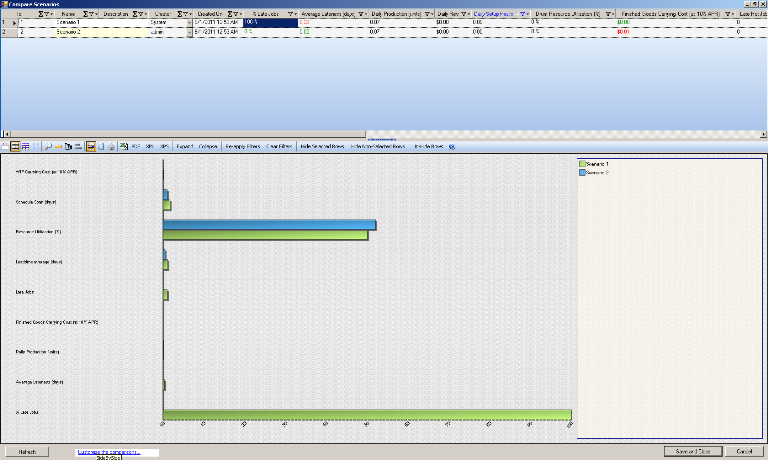Open the filter dropdown for % Late Jobs

[291, 14]
